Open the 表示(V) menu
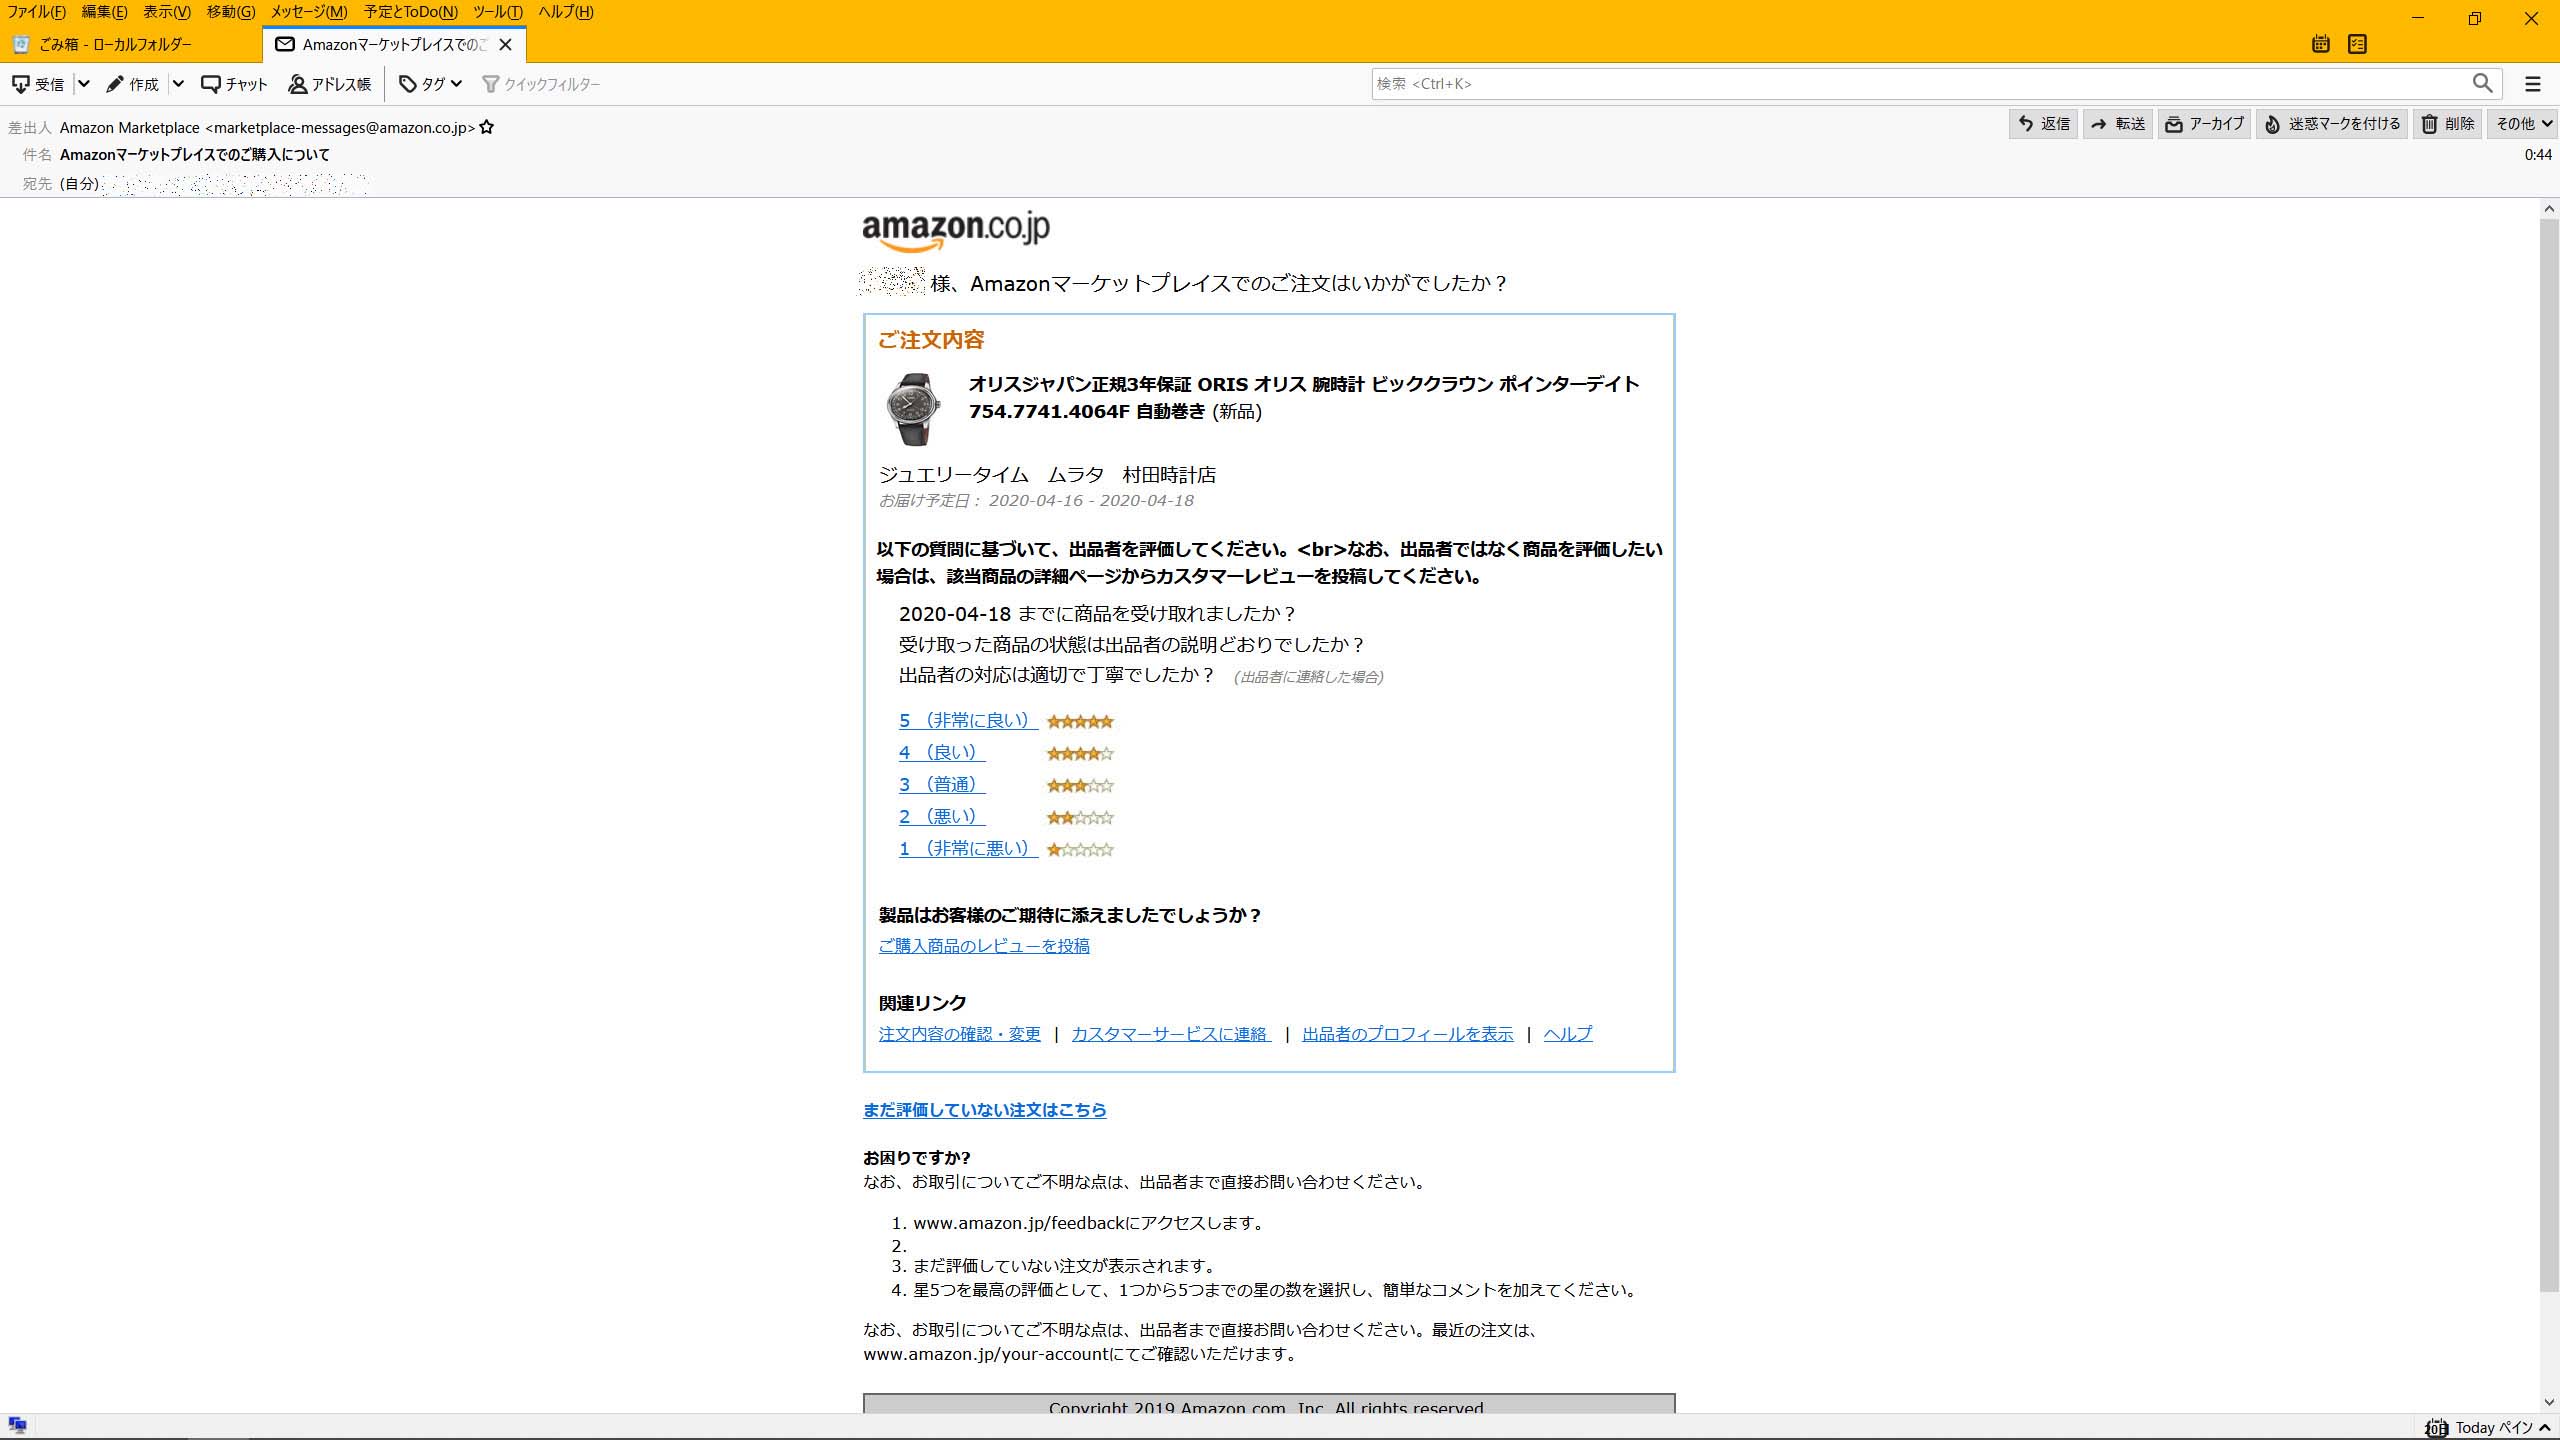The width and height of the screenshot is (2560, 1440). (x=166, y=12)
